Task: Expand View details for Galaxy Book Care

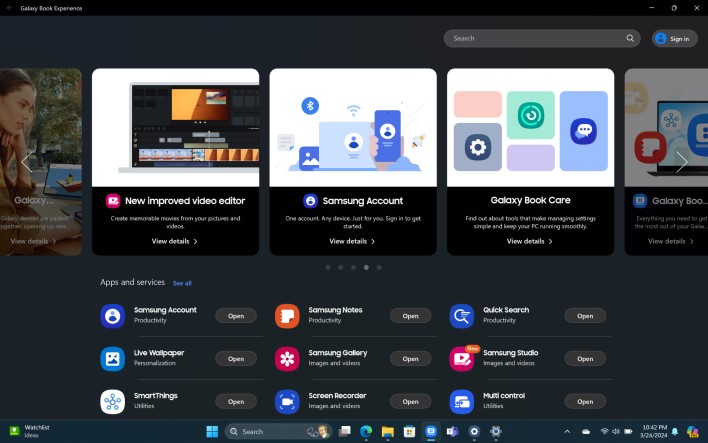Action: (x=530, y=241)
